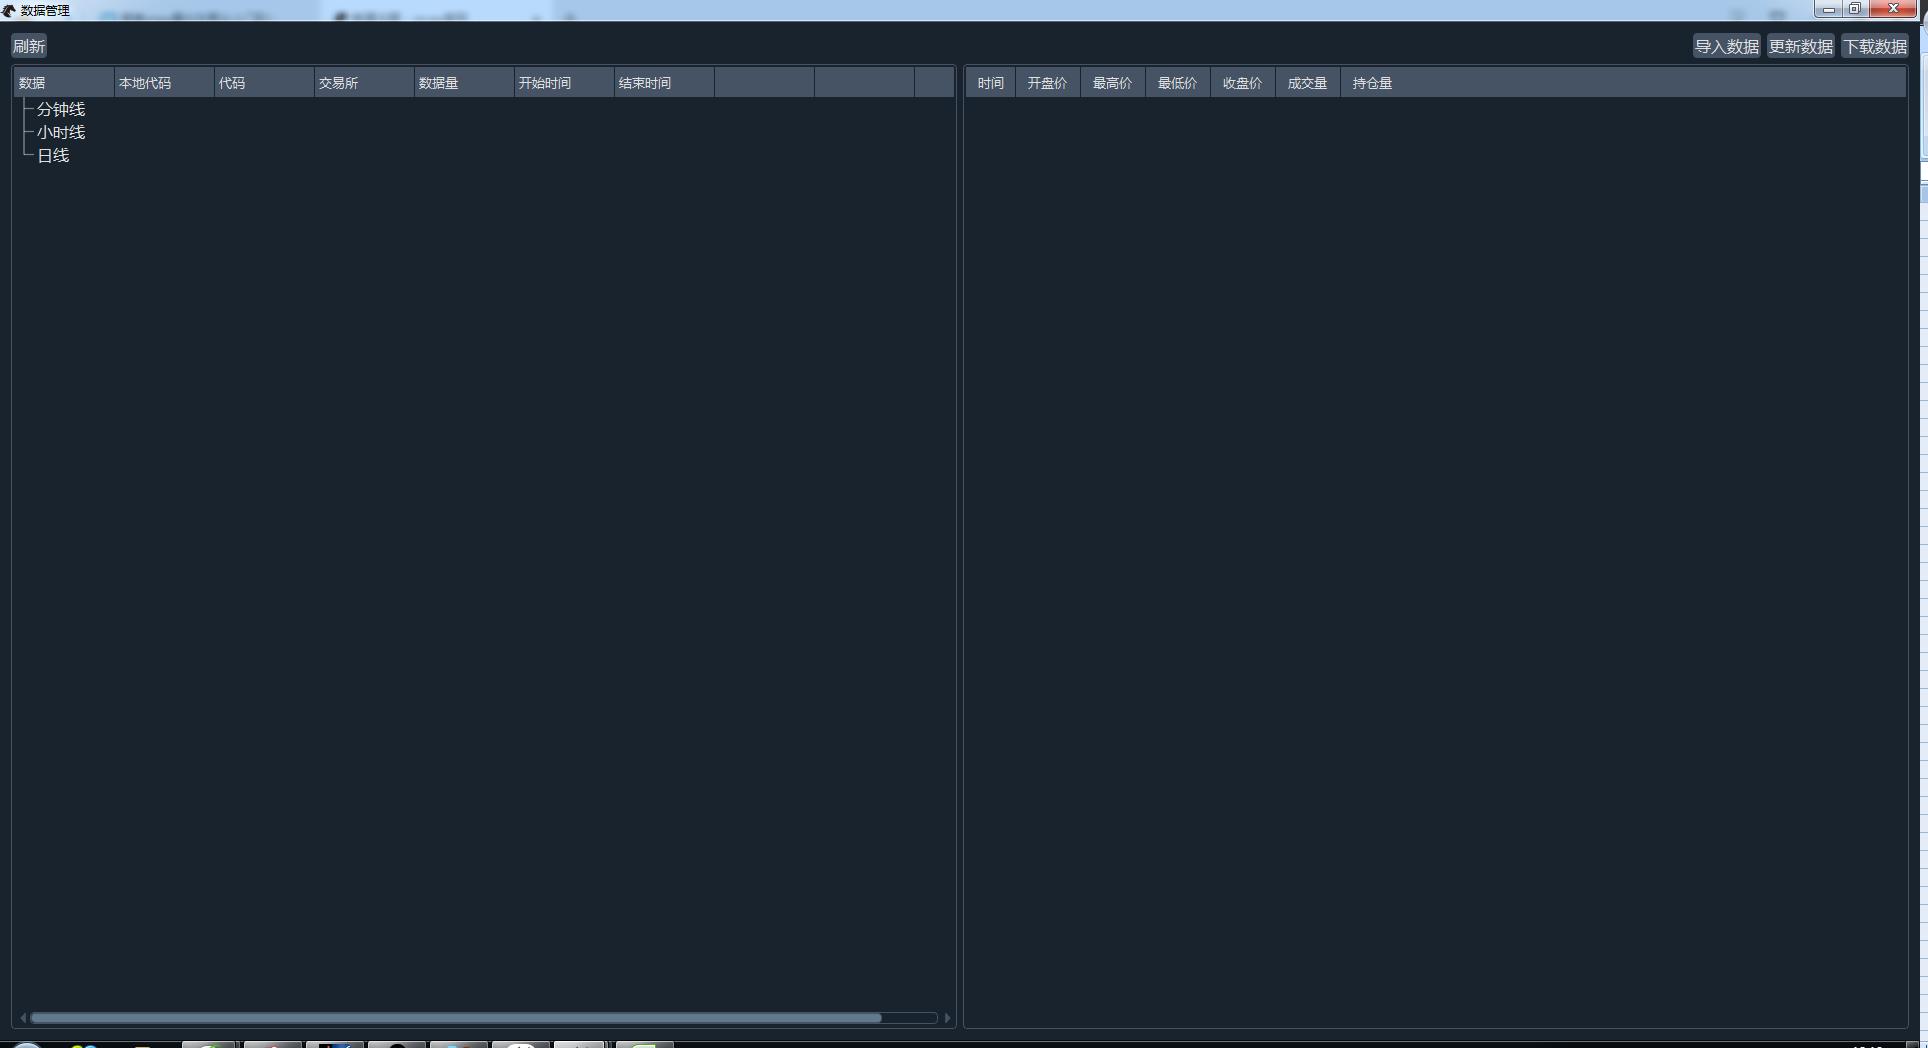Screen dimensions: 1928x1048
Task: Click the scroll left arrow of tree panel
Action: pos(23,1018)
